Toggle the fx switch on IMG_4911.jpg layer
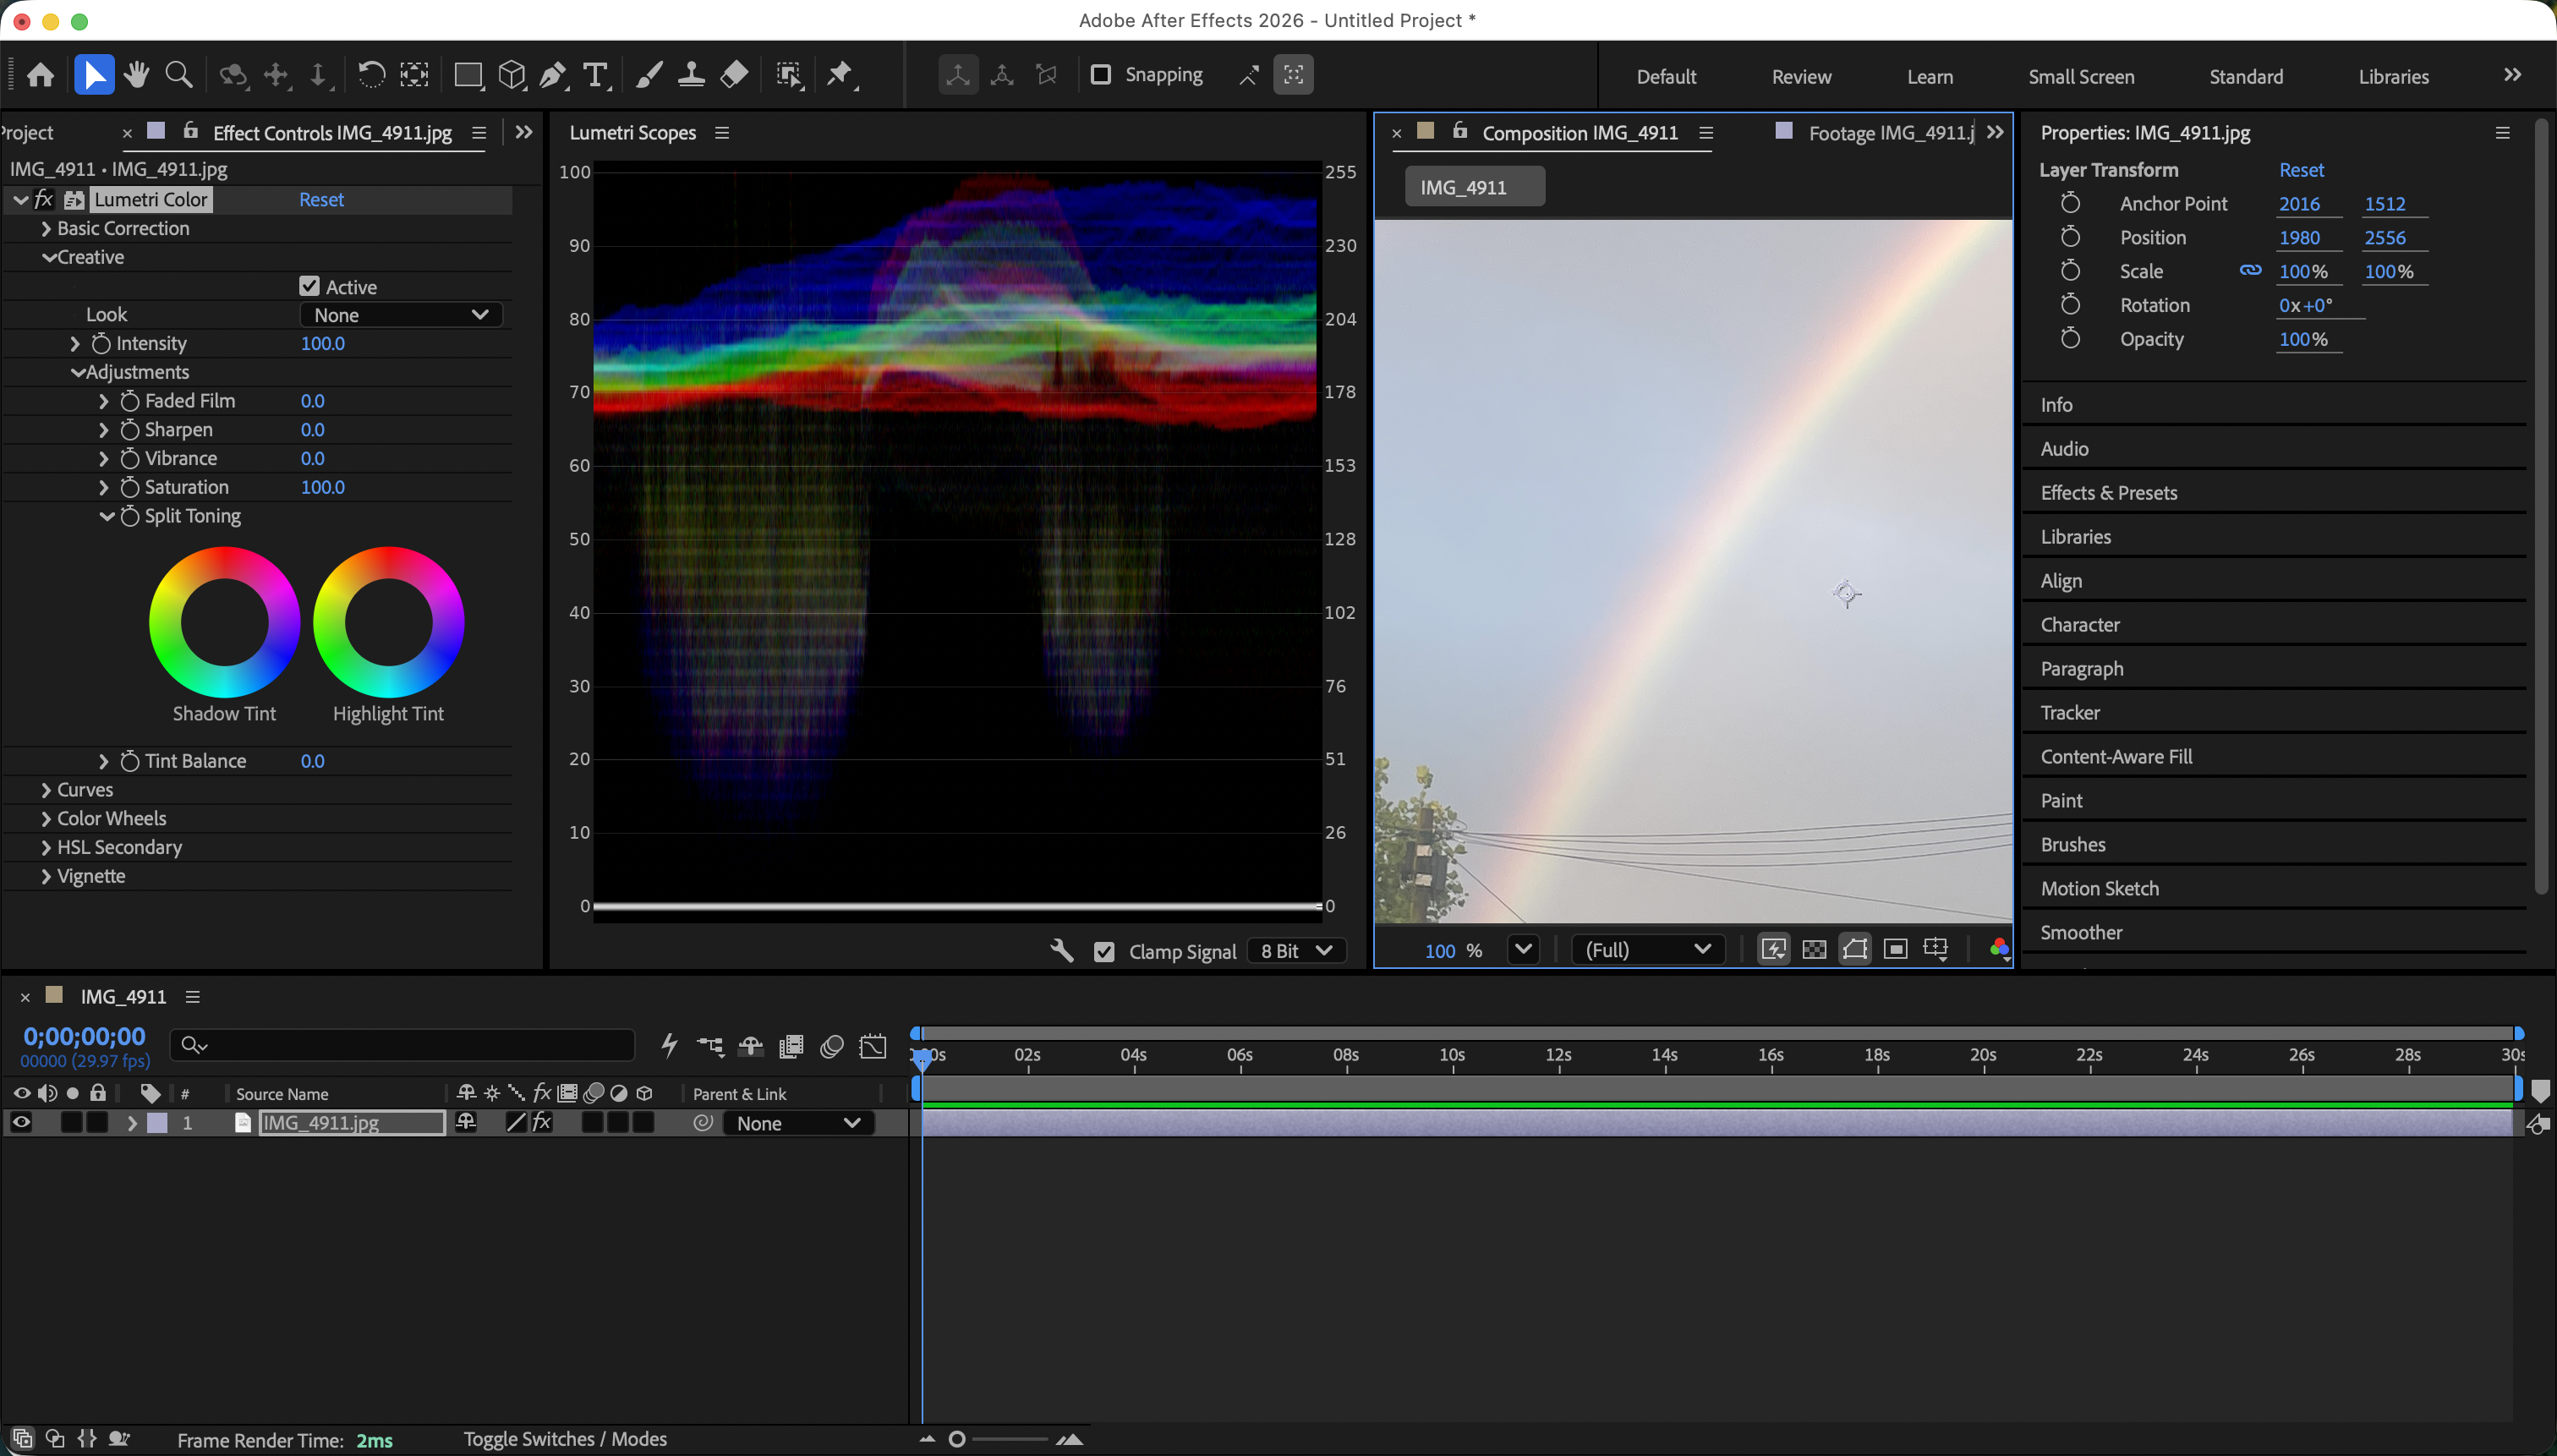The width and height of the screenshot is (2557, 1456). (x=541, y=1122)
